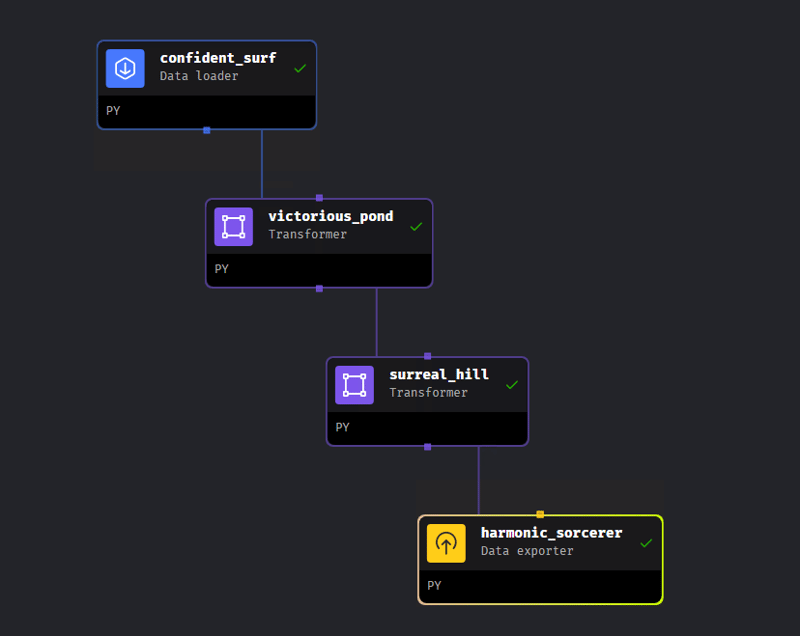Click the green checkmark on victorious_pond block
The image size is (800, 636).
click(416, 226)
